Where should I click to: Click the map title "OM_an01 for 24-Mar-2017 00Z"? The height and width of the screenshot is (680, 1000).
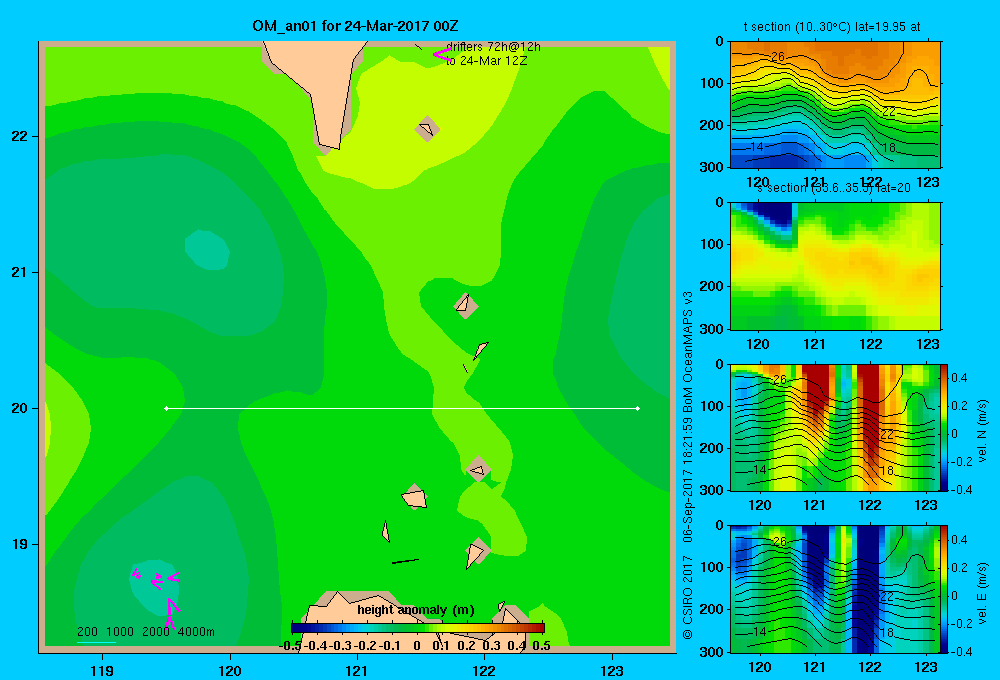(x=355, y=26)
